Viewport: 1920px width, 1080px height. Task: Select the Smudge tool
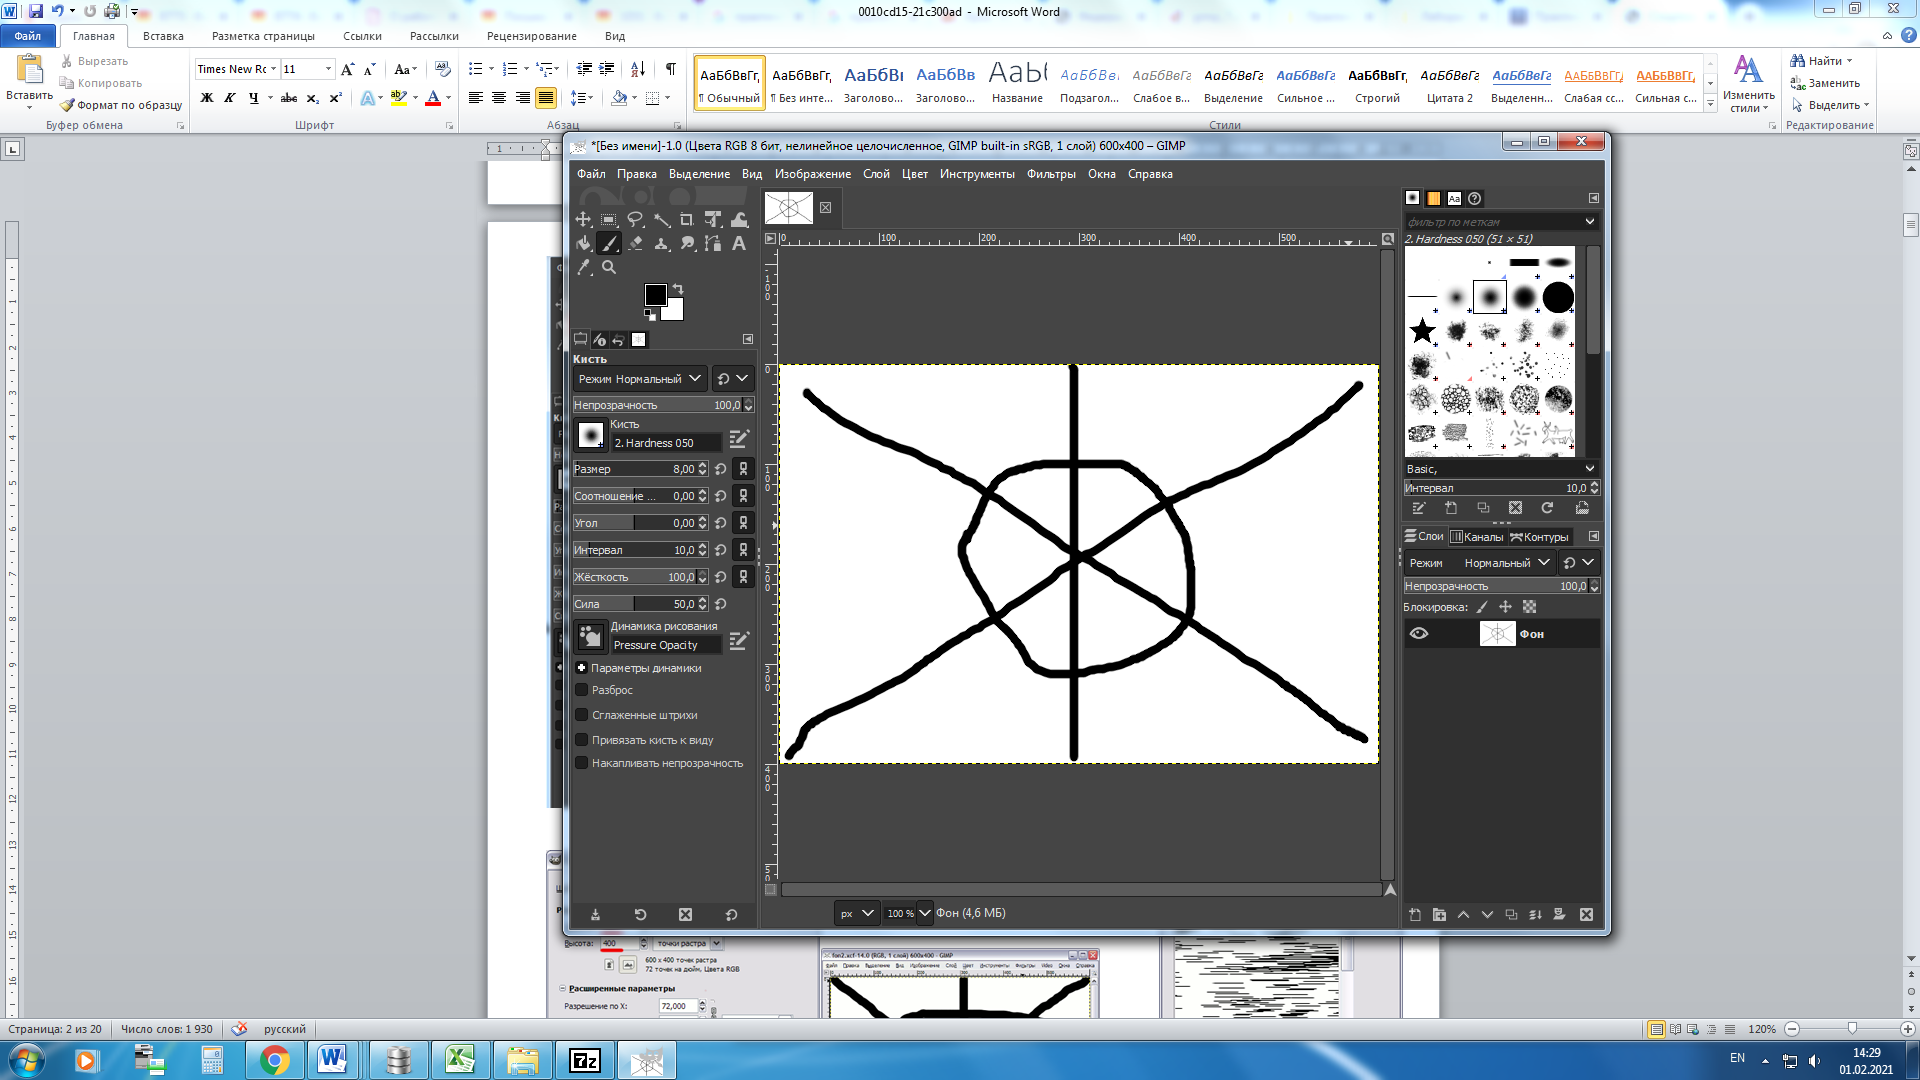pyautogui.click(x=687, y=243)
